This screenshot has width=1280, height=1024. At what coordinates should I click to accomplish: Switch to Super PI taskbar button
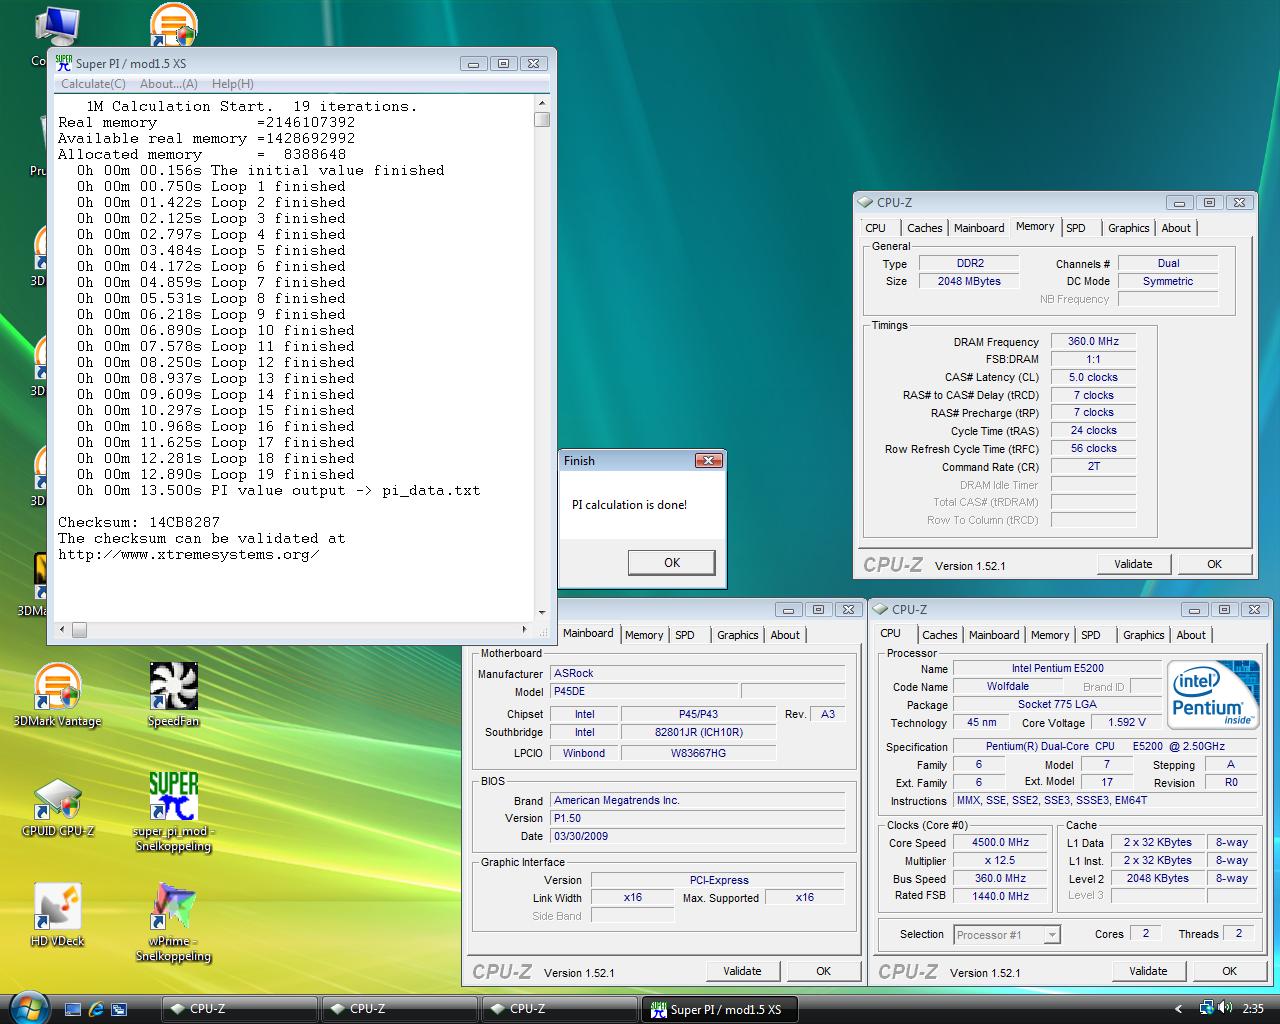(720, 1009)
